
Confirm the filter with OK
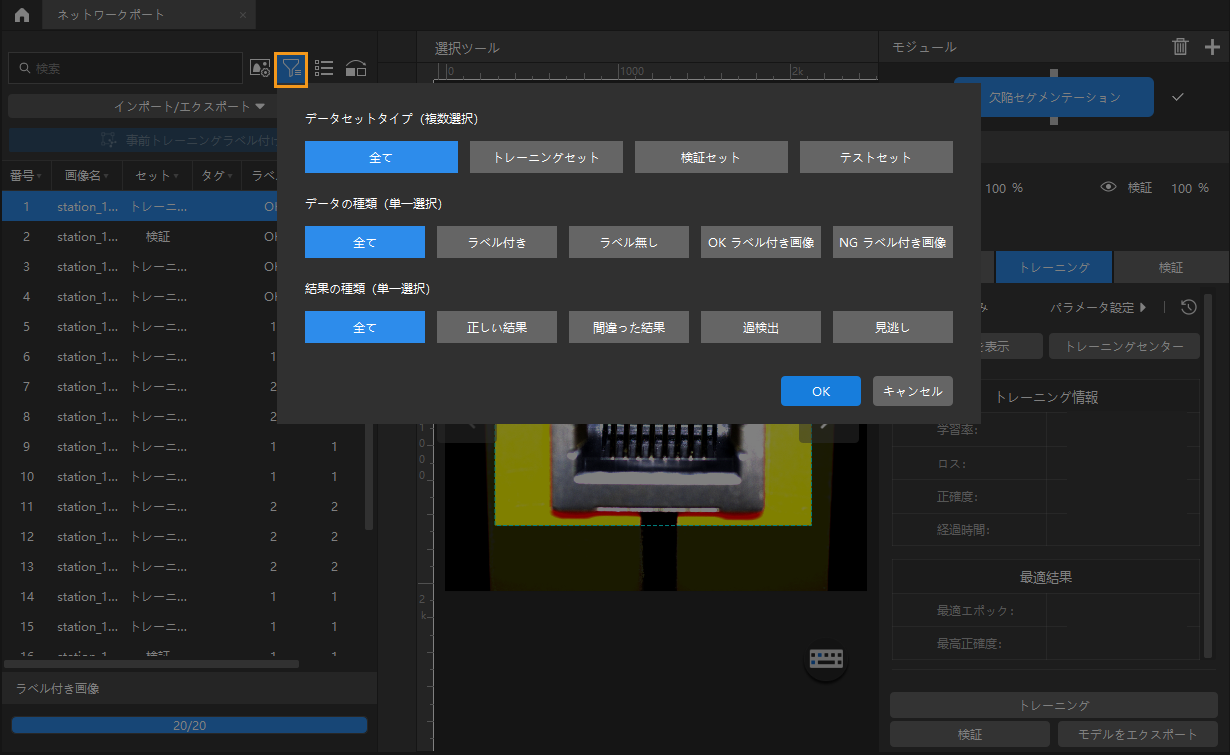pyautogui.click(x=821, y=391)
